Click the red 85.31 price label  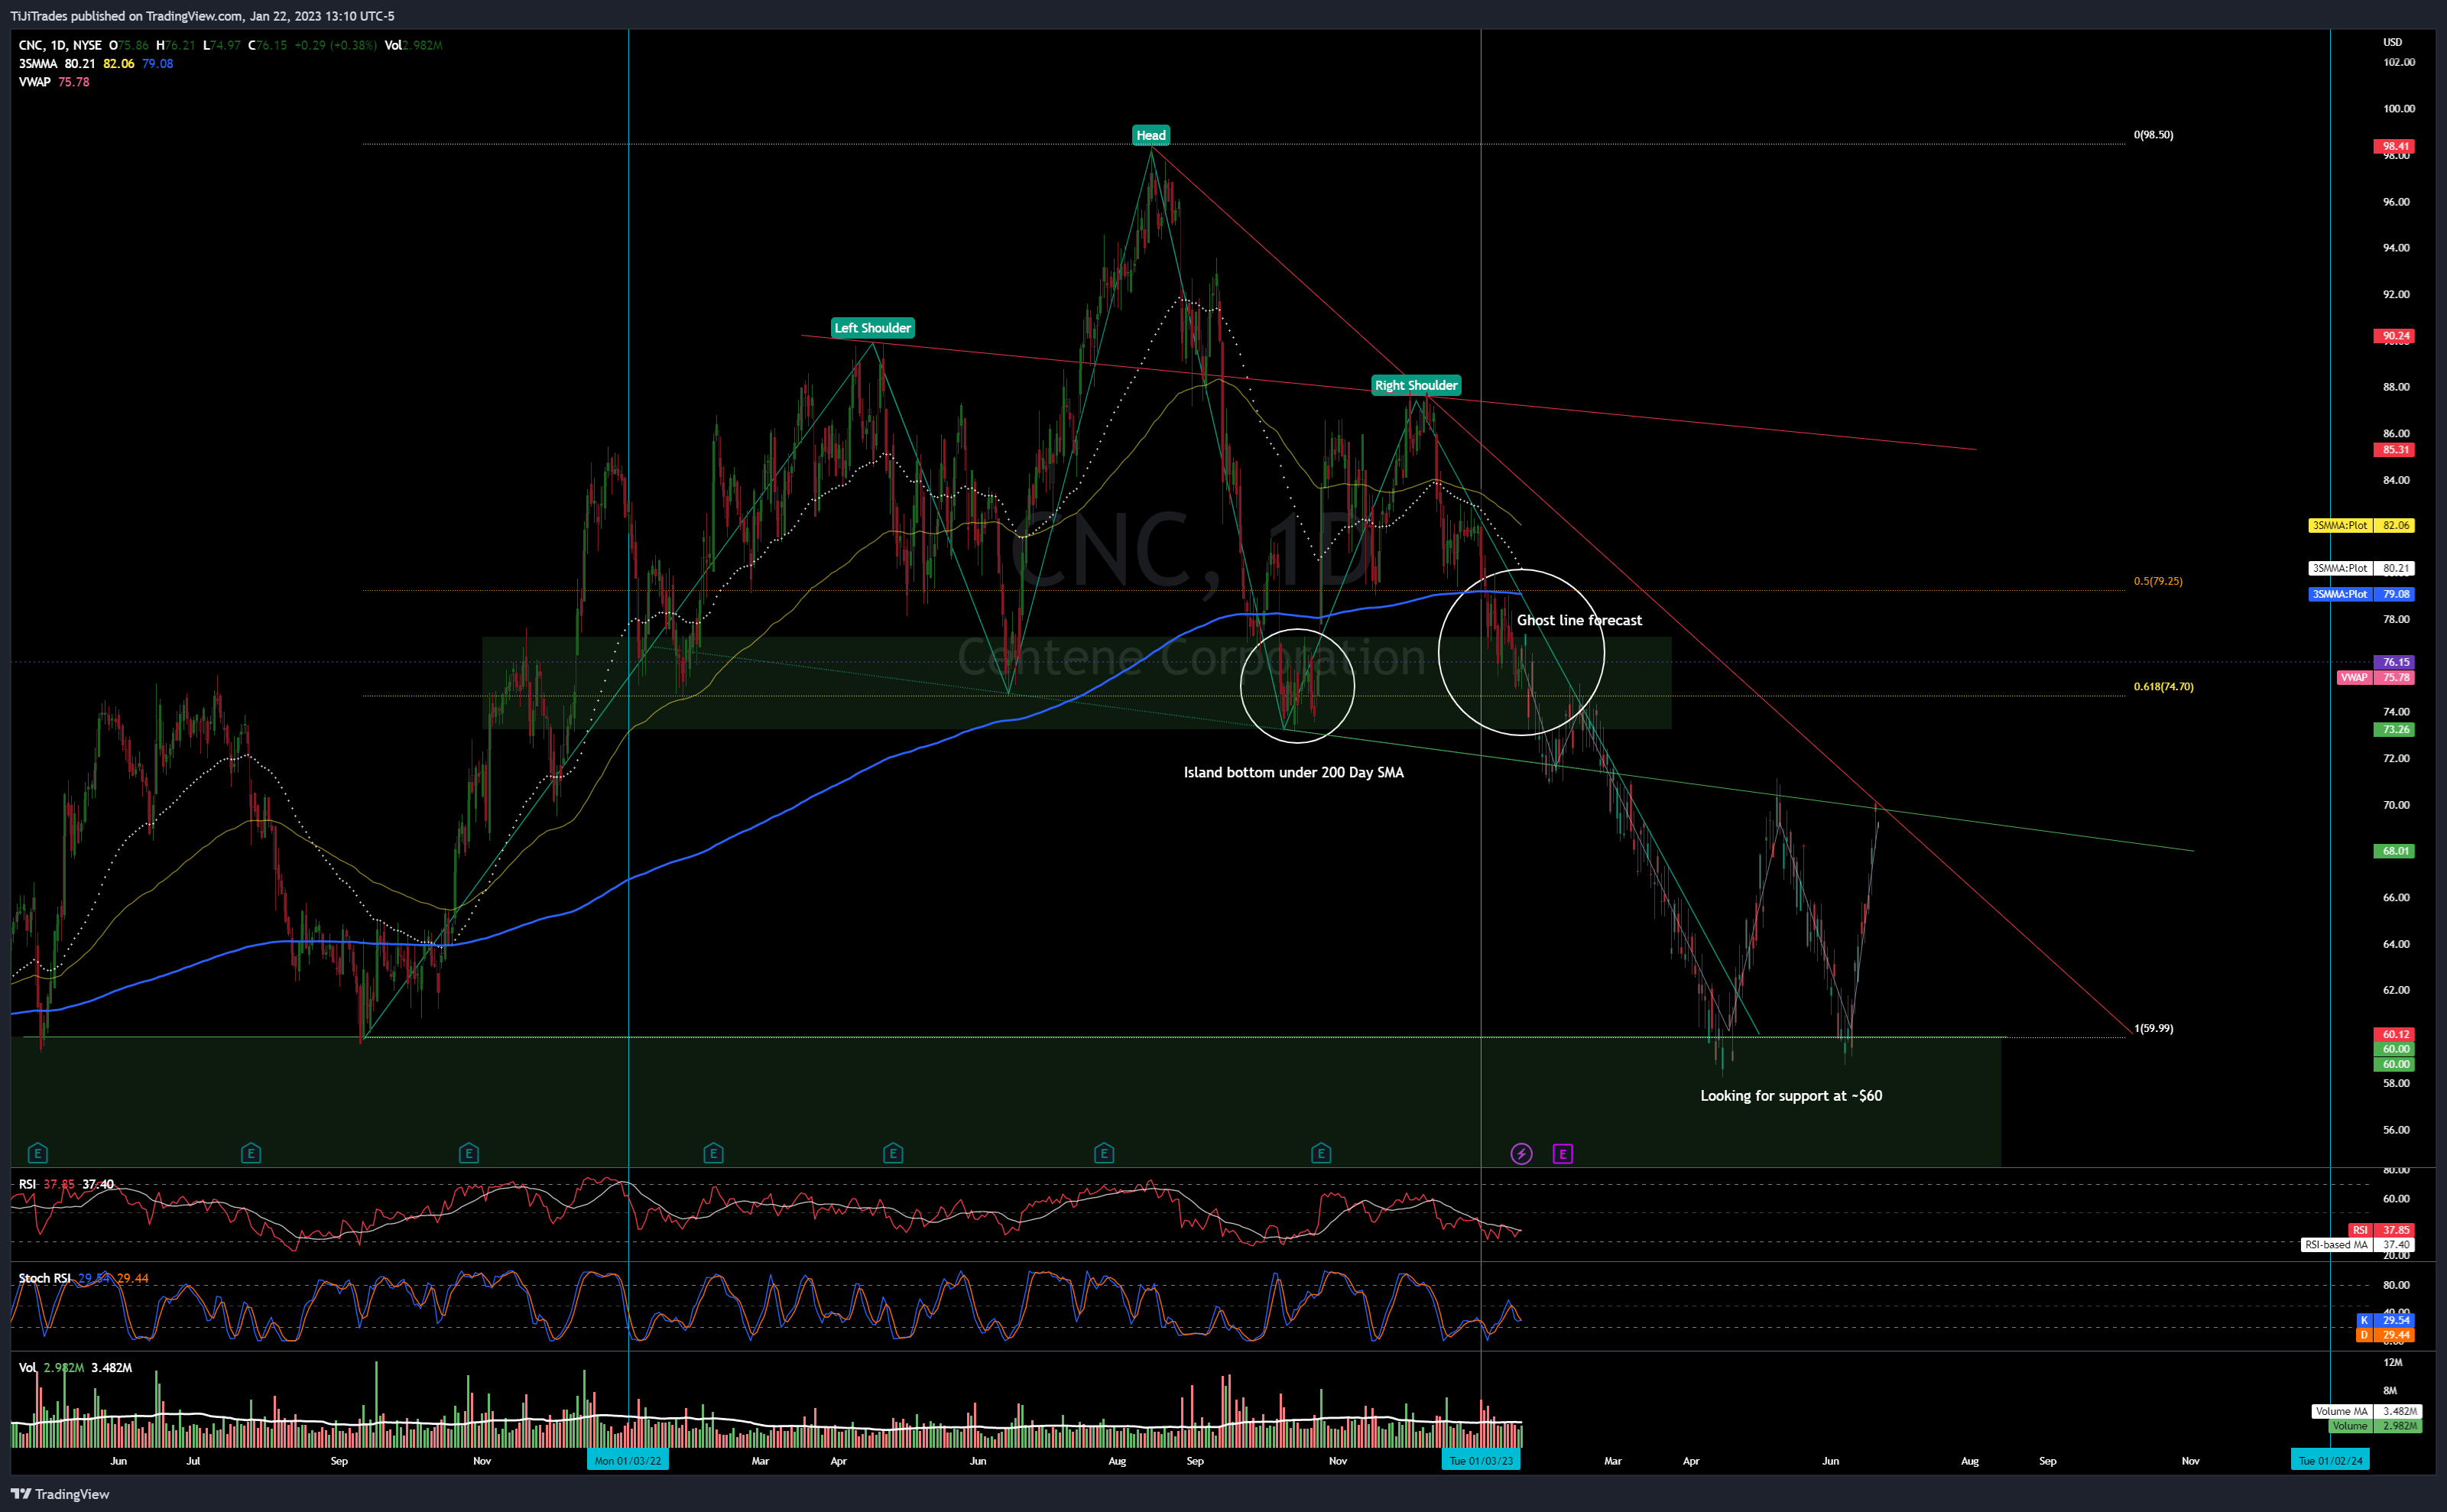[2394, 450]
